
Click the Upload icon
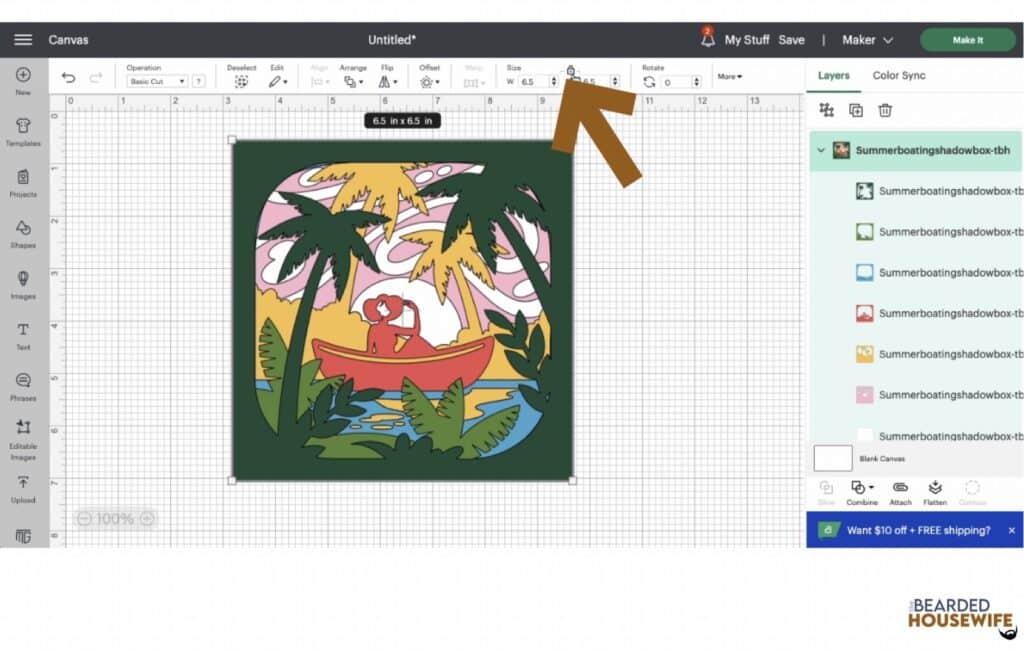23,489
